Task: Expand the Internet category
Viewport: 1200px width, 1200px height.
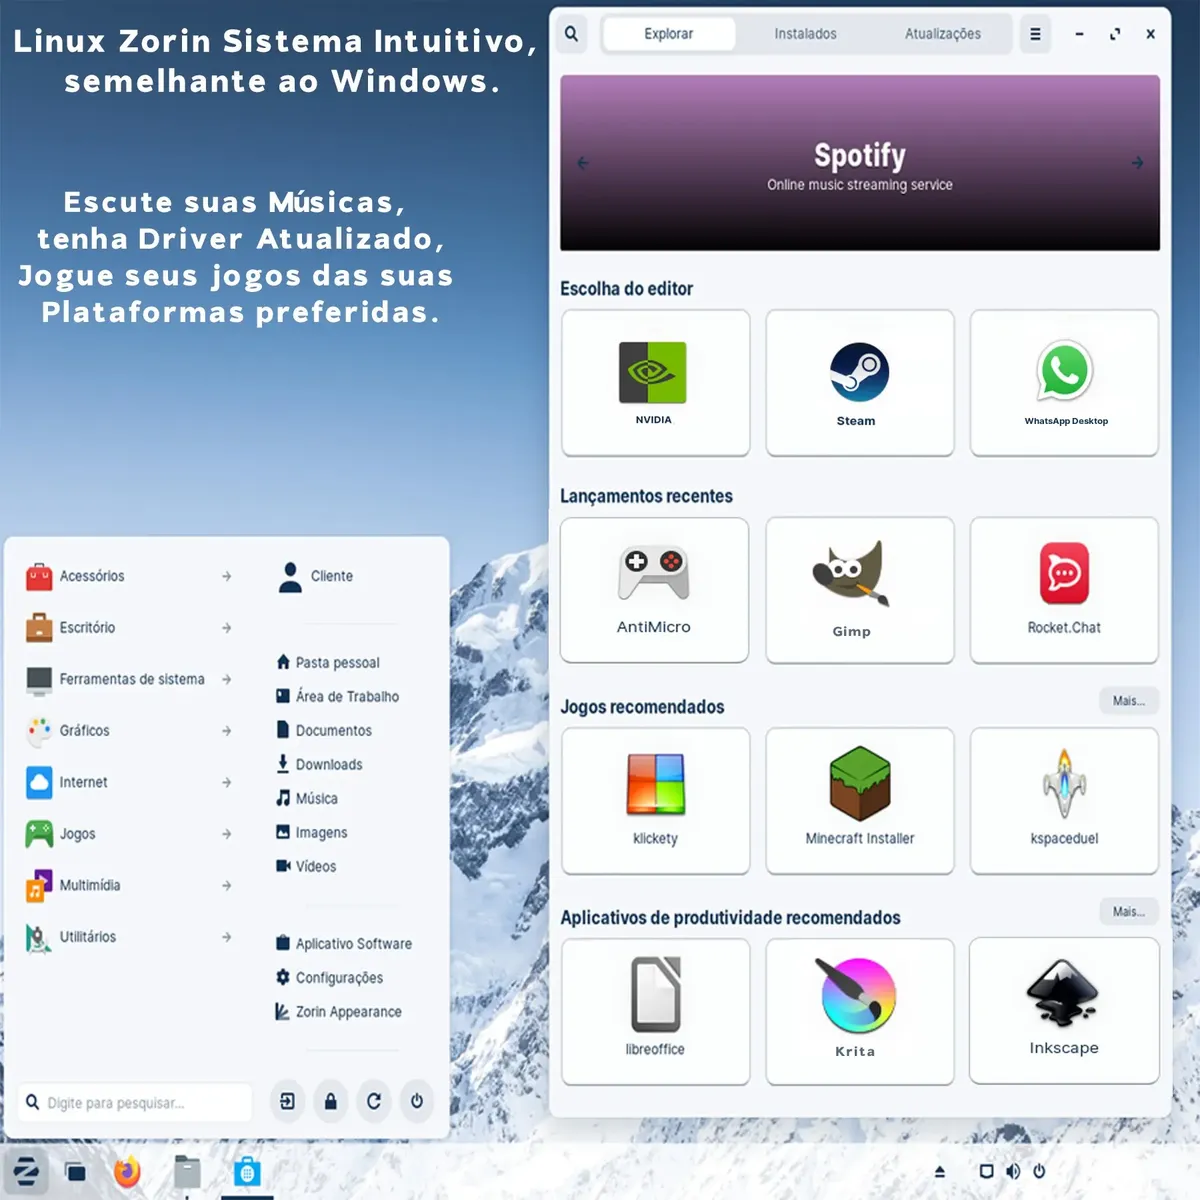Action: tap(129, 782)
